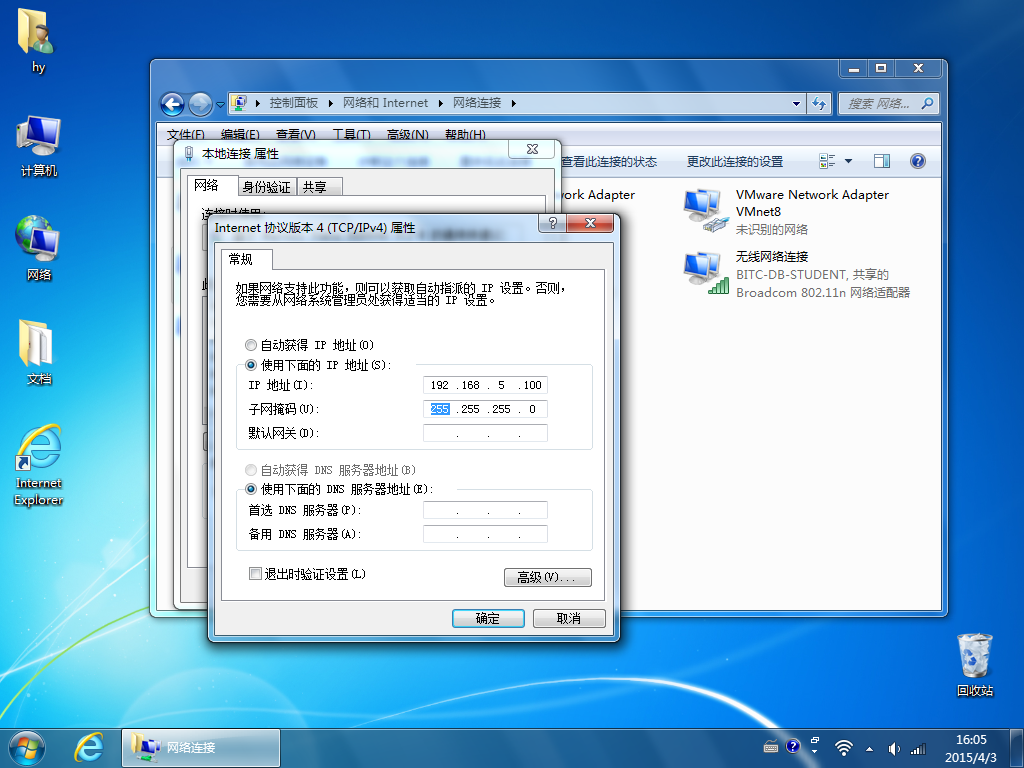Click the back navigation arrow

(172, 104)
